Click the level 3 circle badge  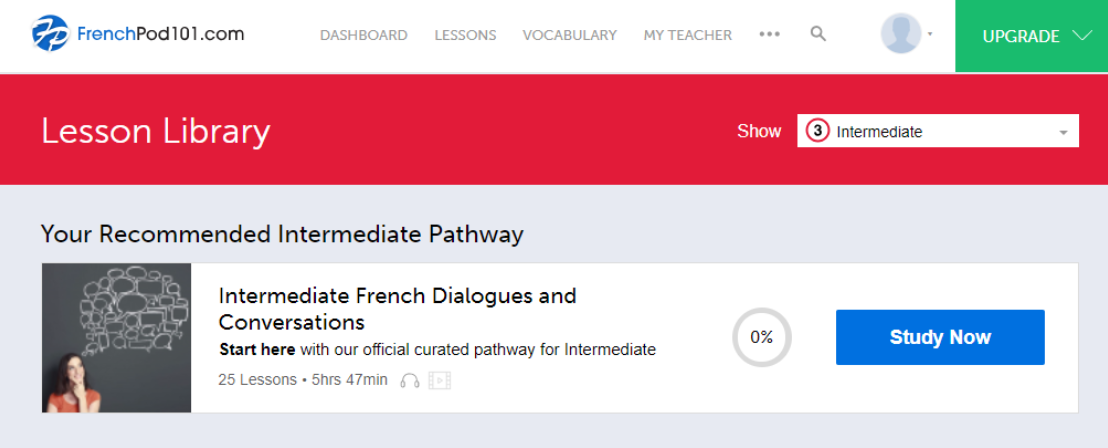818,131
